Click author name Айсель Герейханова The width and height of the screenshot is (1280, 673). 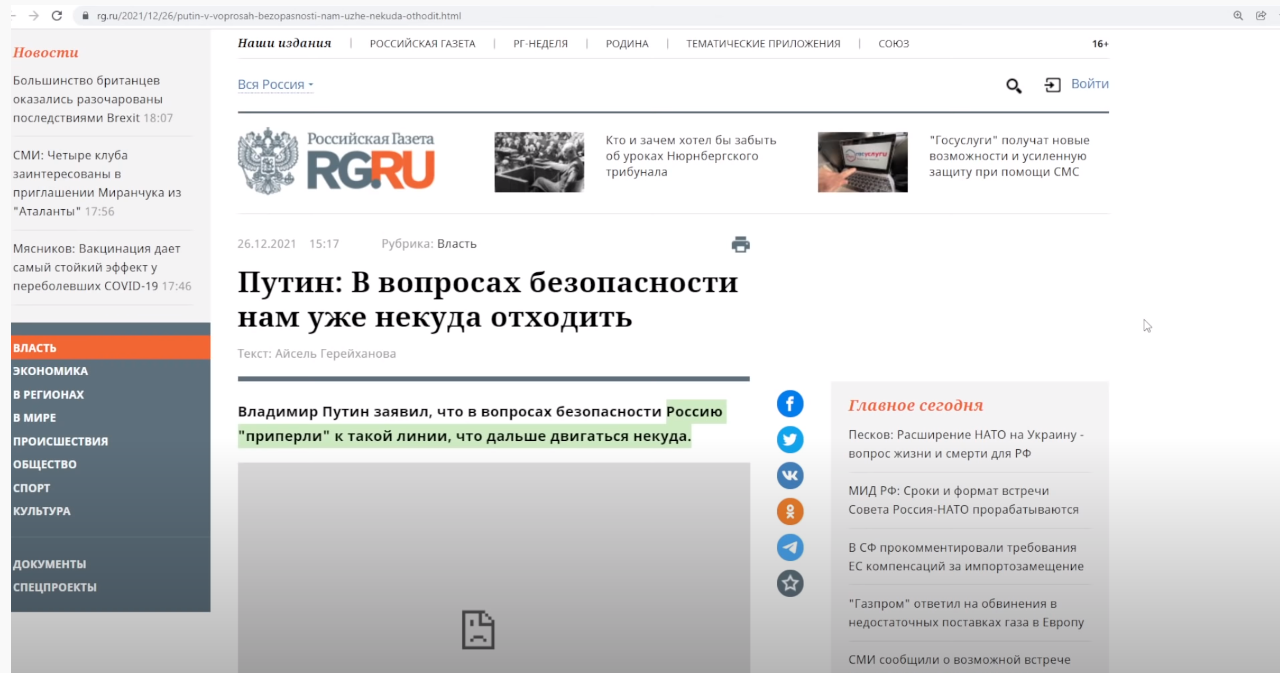click(x=335, y=354)
